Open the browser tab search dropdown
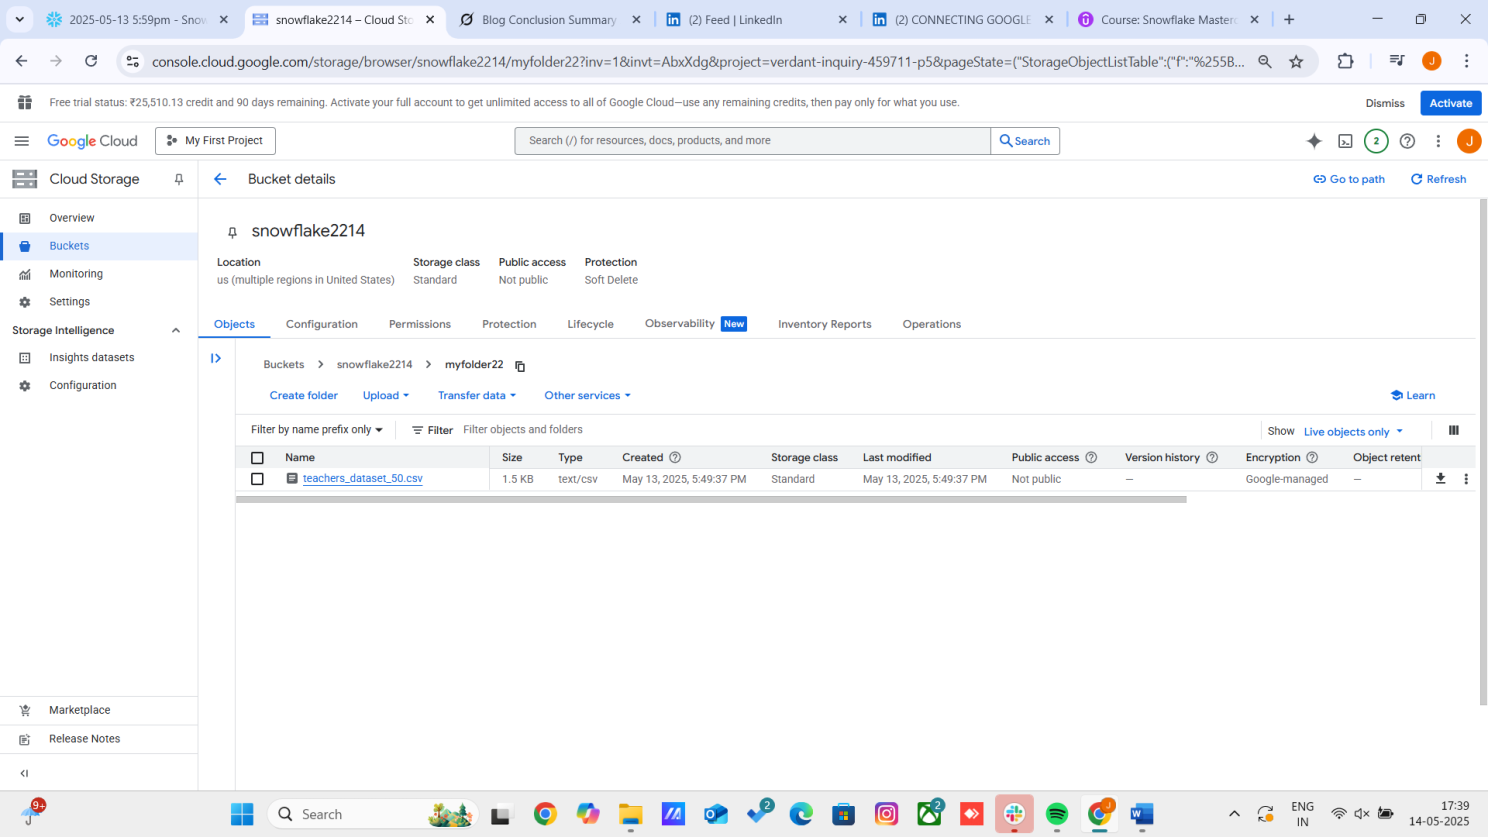This screenshot has height=837, width=1488. [19, 19]
